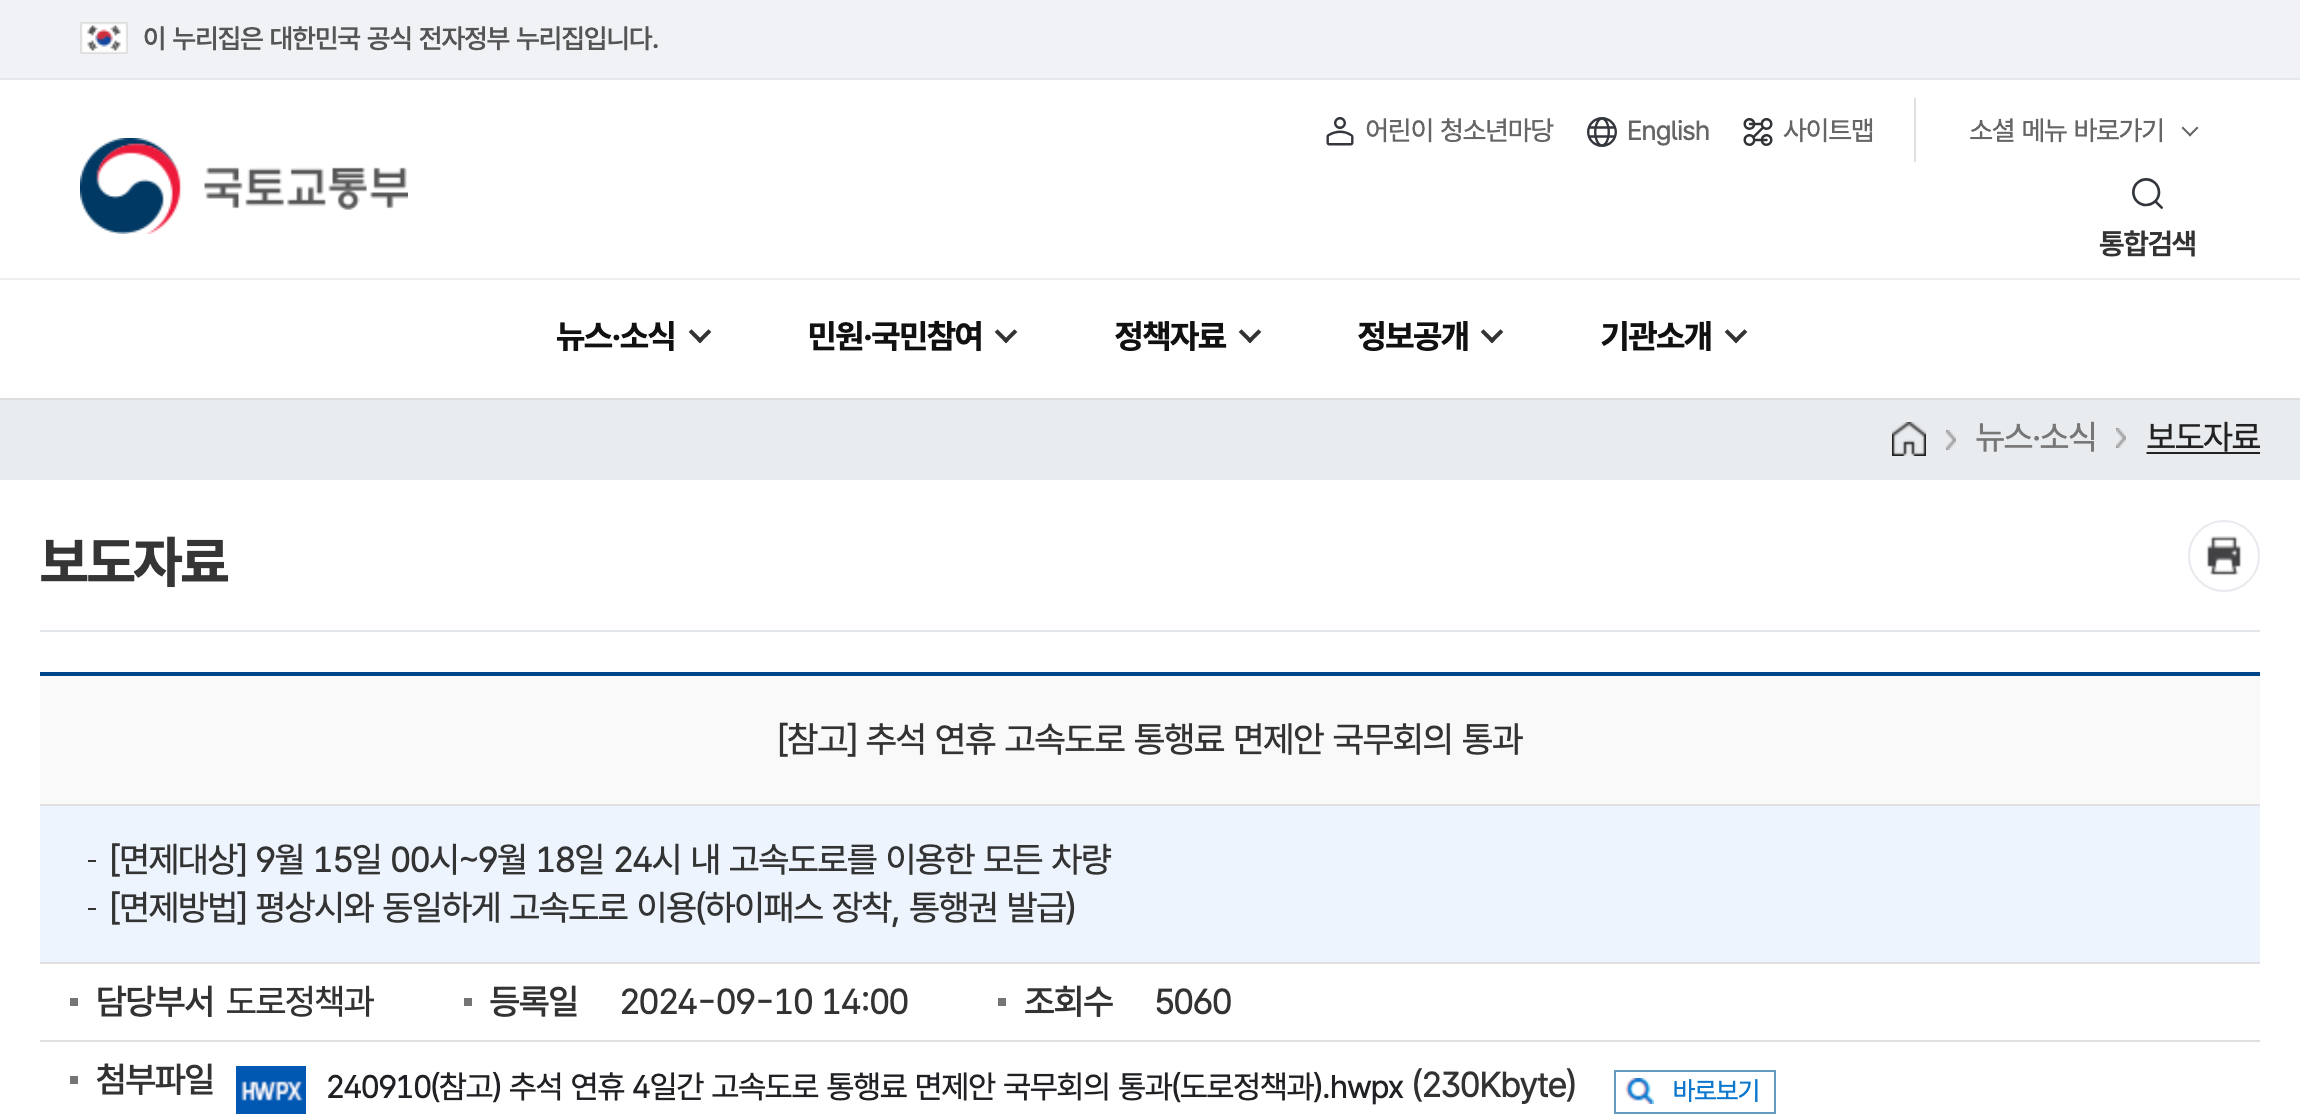Download the 240910(참고) hwpx attachment
Viewport: 2300px width, 1120px height.
click(950, 1087)
